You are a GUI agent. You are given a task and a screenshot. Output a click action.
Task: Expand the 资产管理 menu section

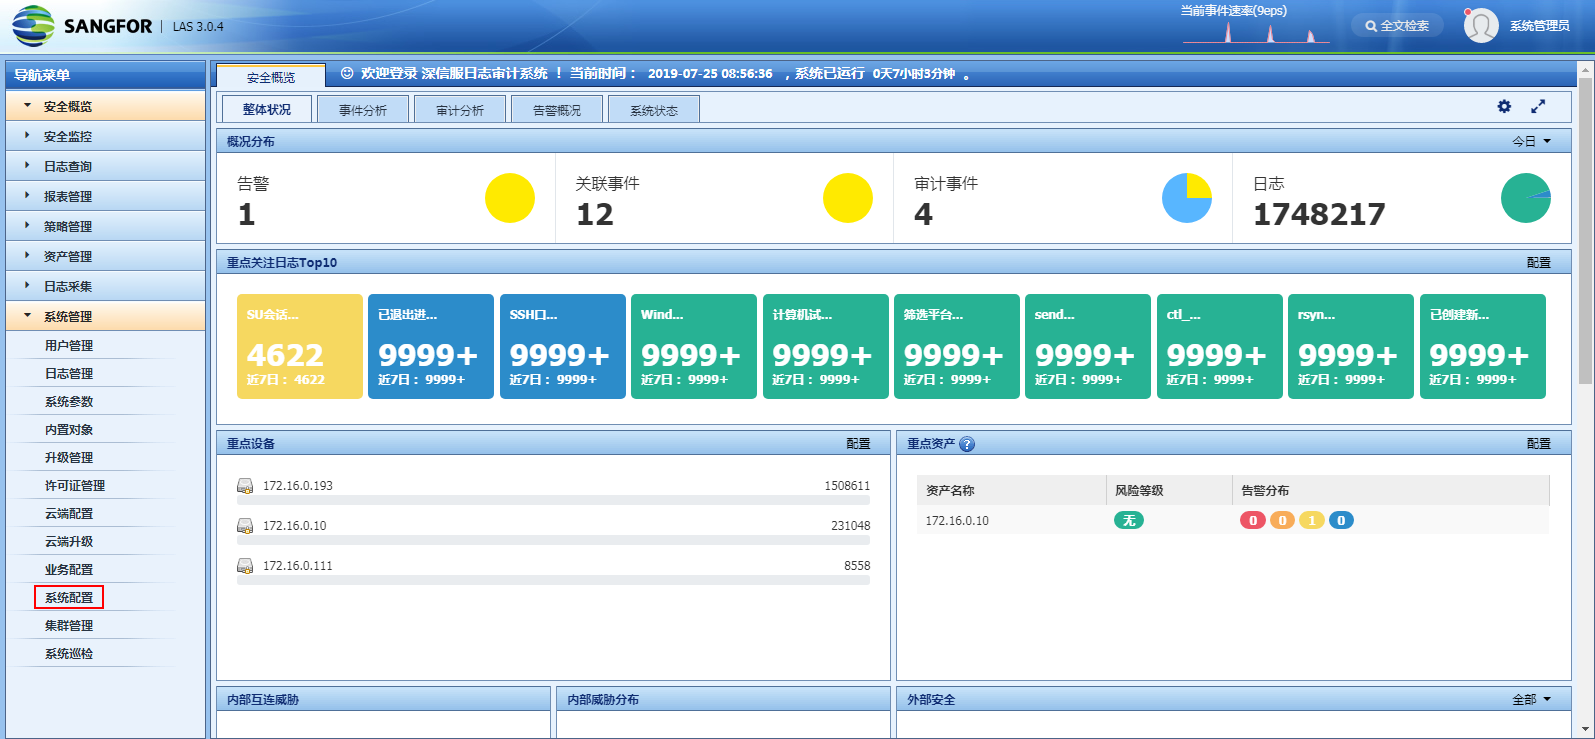tap(105, 256)
